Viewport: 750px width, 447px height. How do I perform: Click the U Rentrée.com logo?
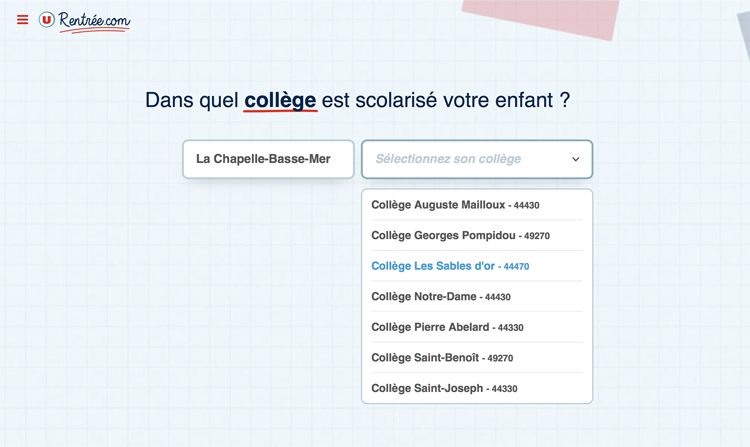pos(84,21)
